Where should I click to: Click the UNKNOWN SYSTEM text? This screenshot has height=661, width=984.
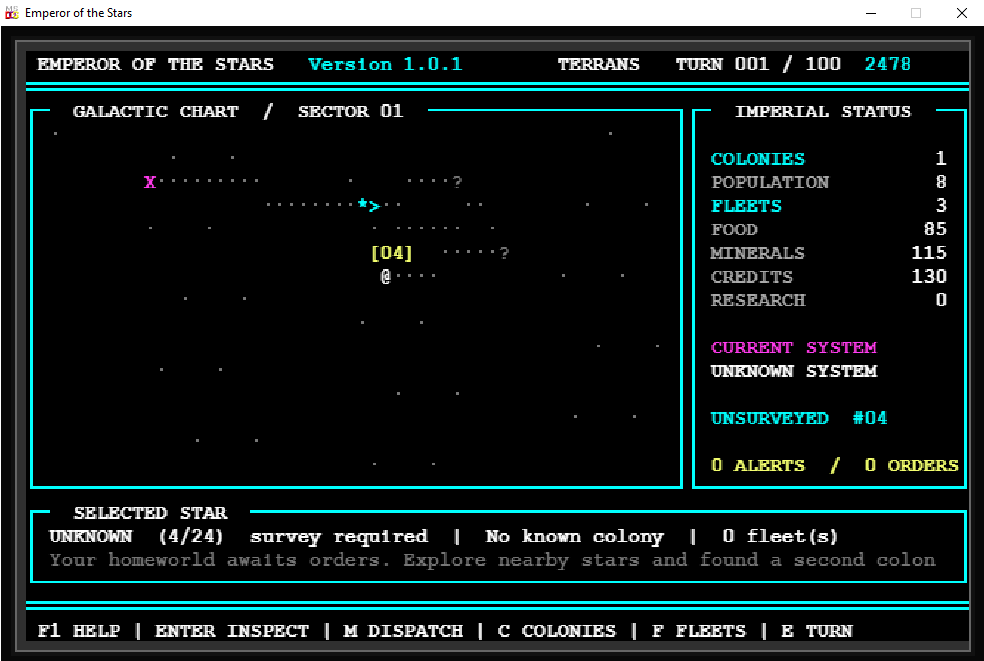pyautogui.click(x=793, y=371)
